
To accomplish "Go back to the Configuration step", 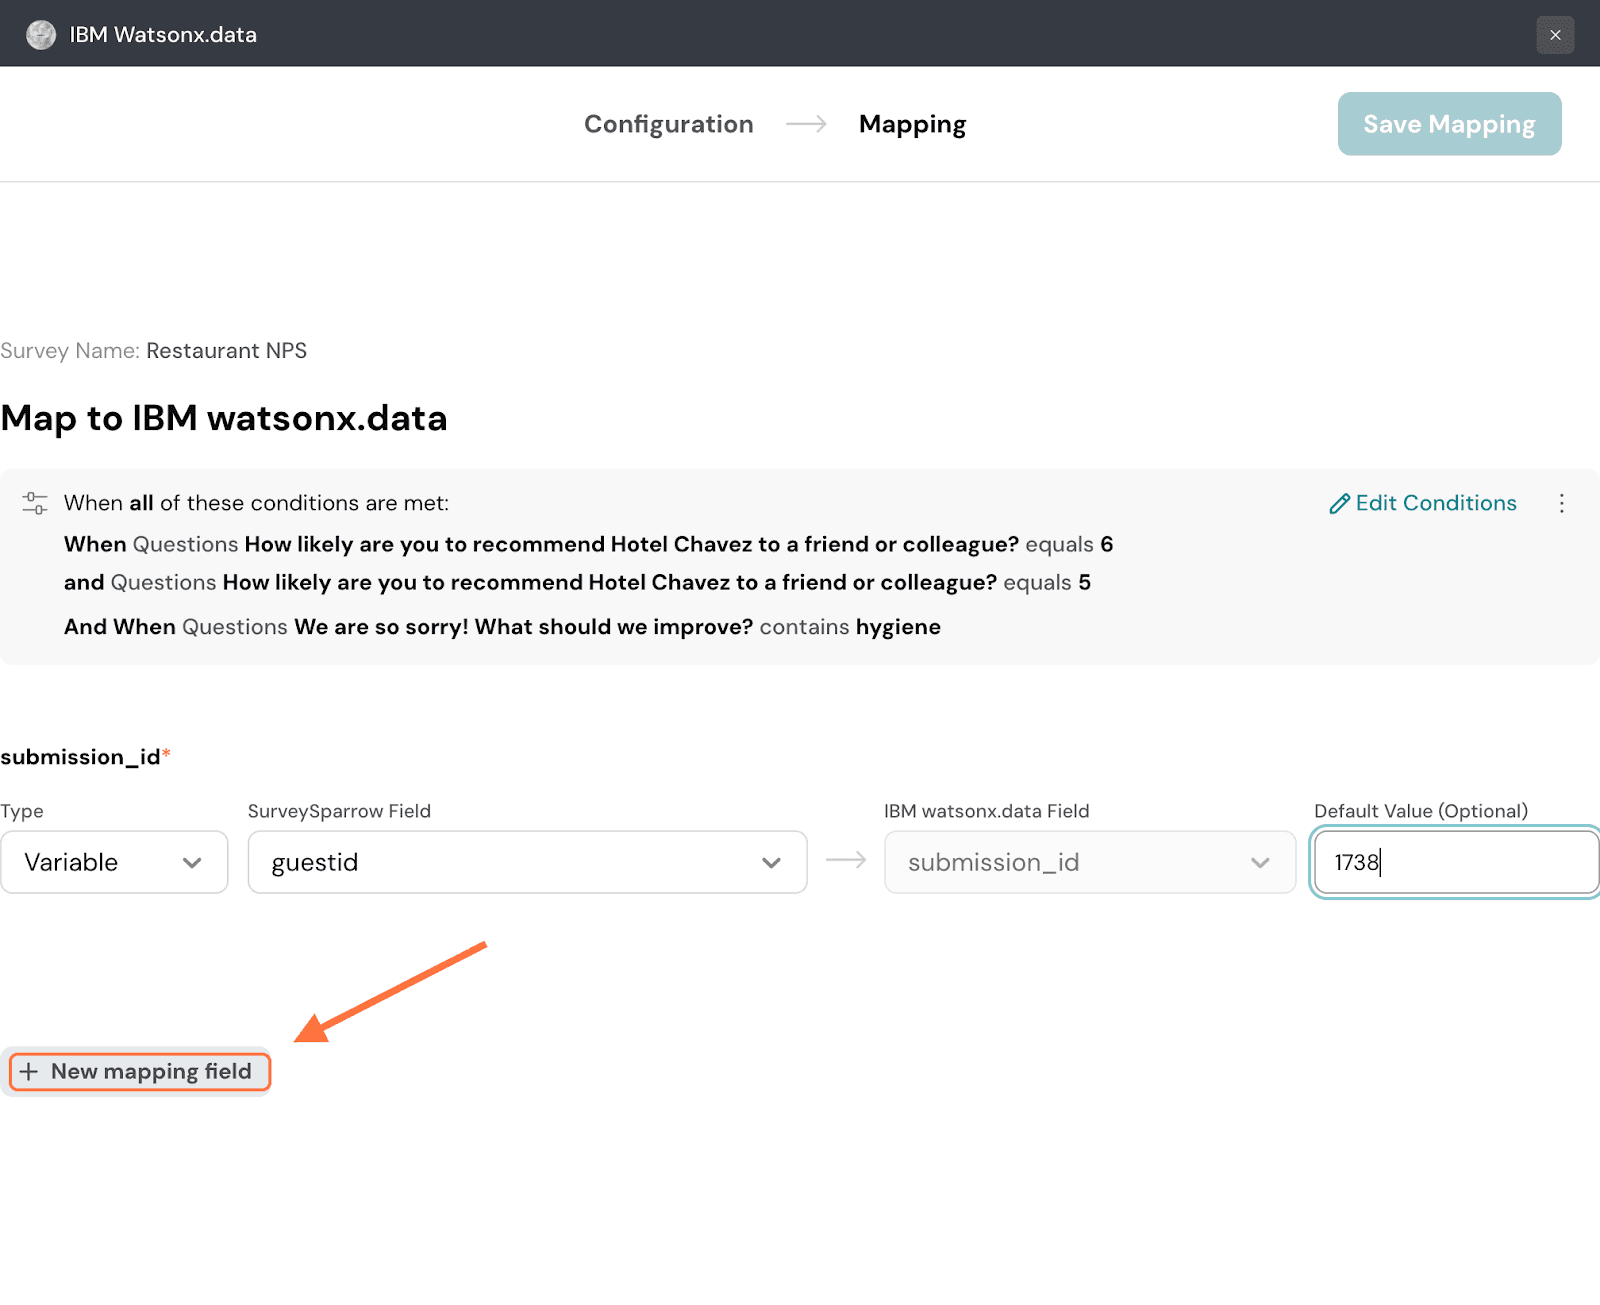I will pos(668,124).
